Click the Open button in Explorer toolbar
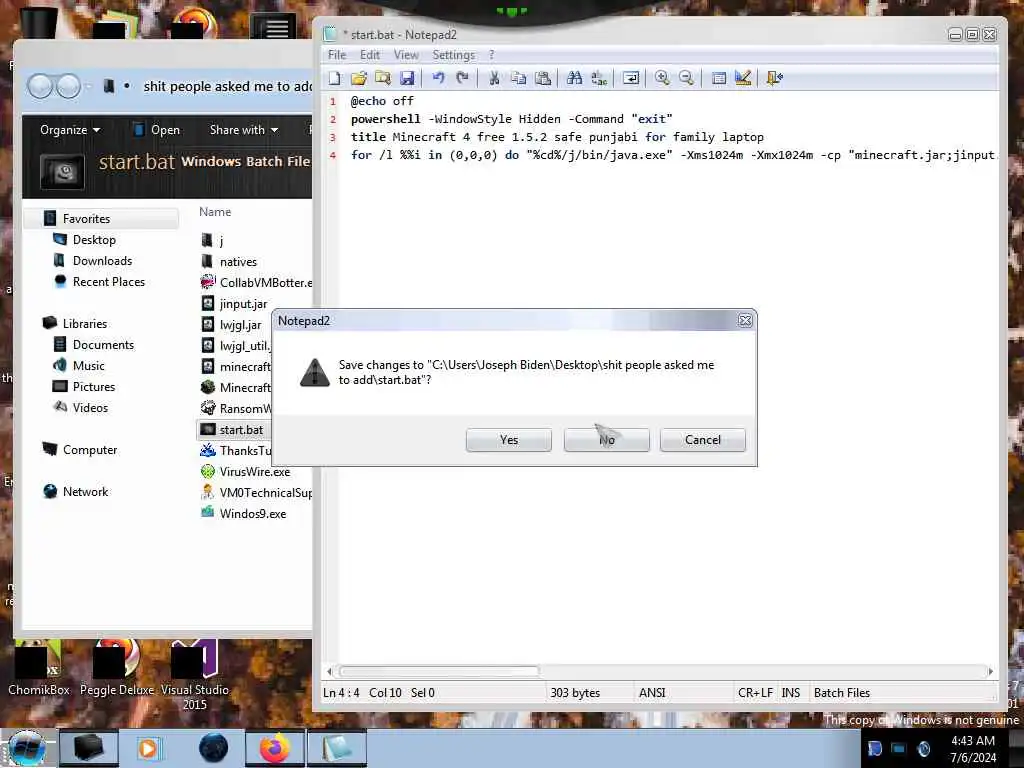Screen dimensions: 1024x768 pyautogui.click(x=156, y=130)
